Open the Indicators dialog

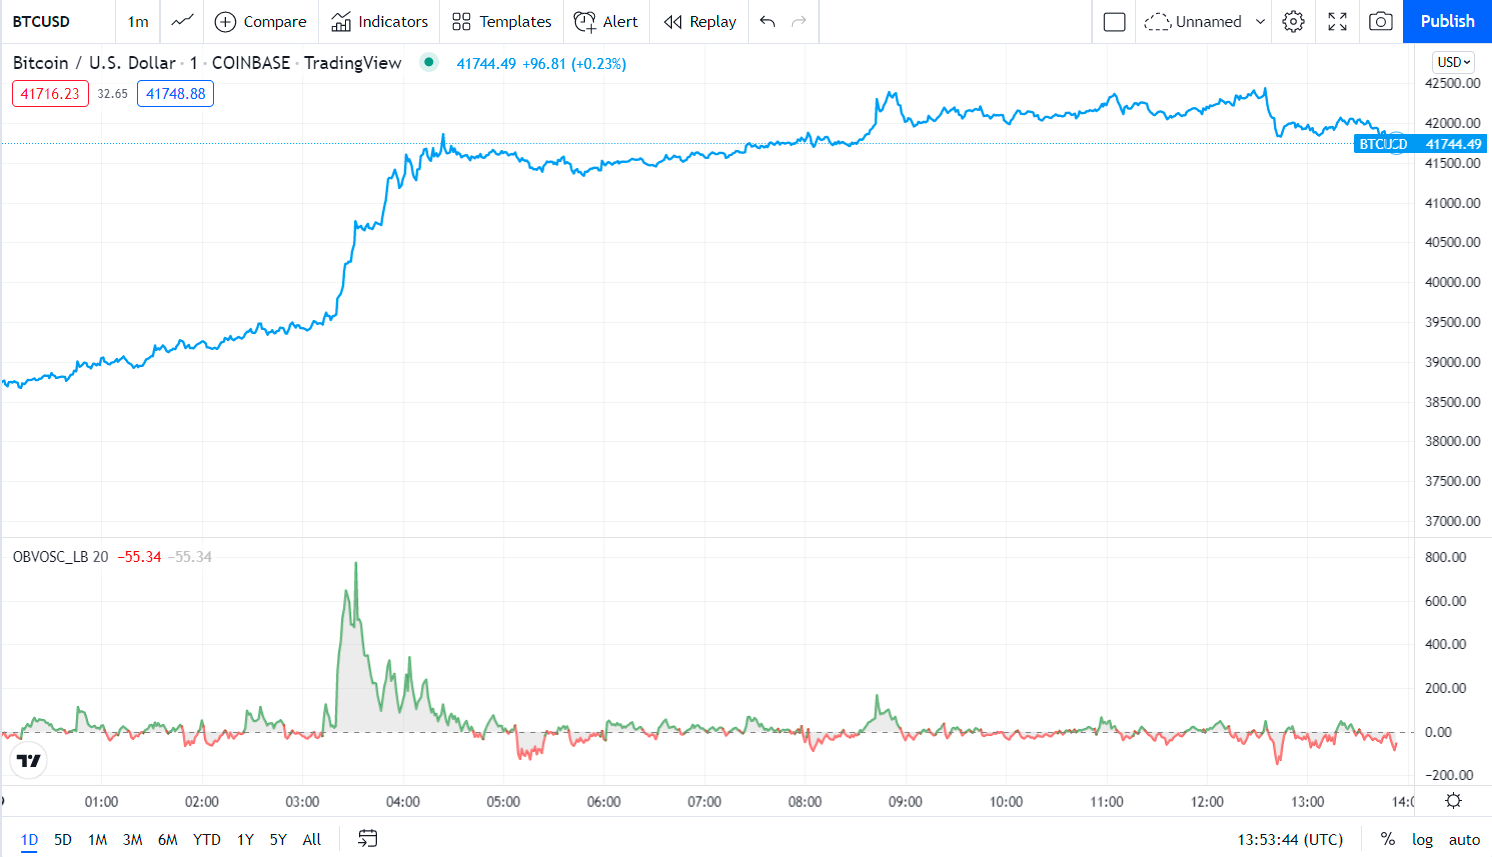click(379, 22)
